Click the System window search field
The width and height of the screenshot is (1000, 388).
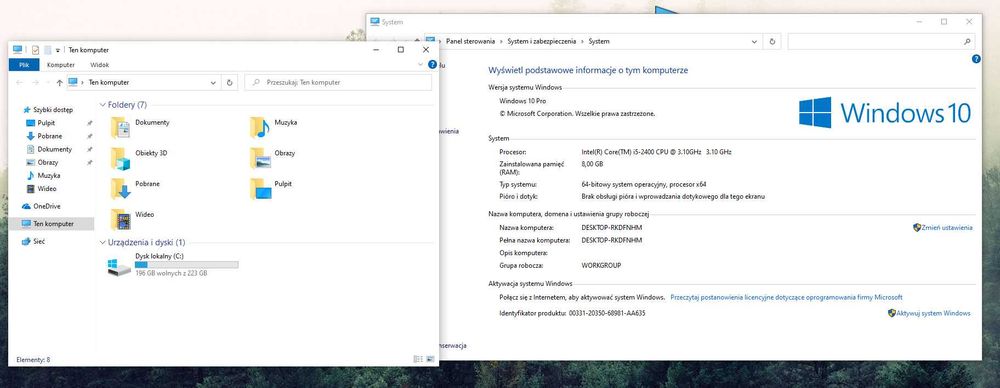click(881, 41)
